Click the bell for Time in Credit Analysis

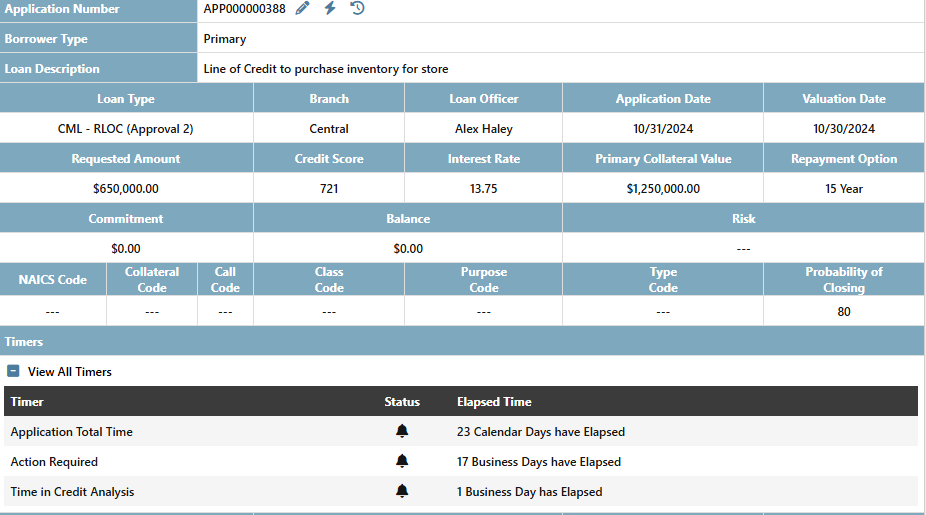402,492
